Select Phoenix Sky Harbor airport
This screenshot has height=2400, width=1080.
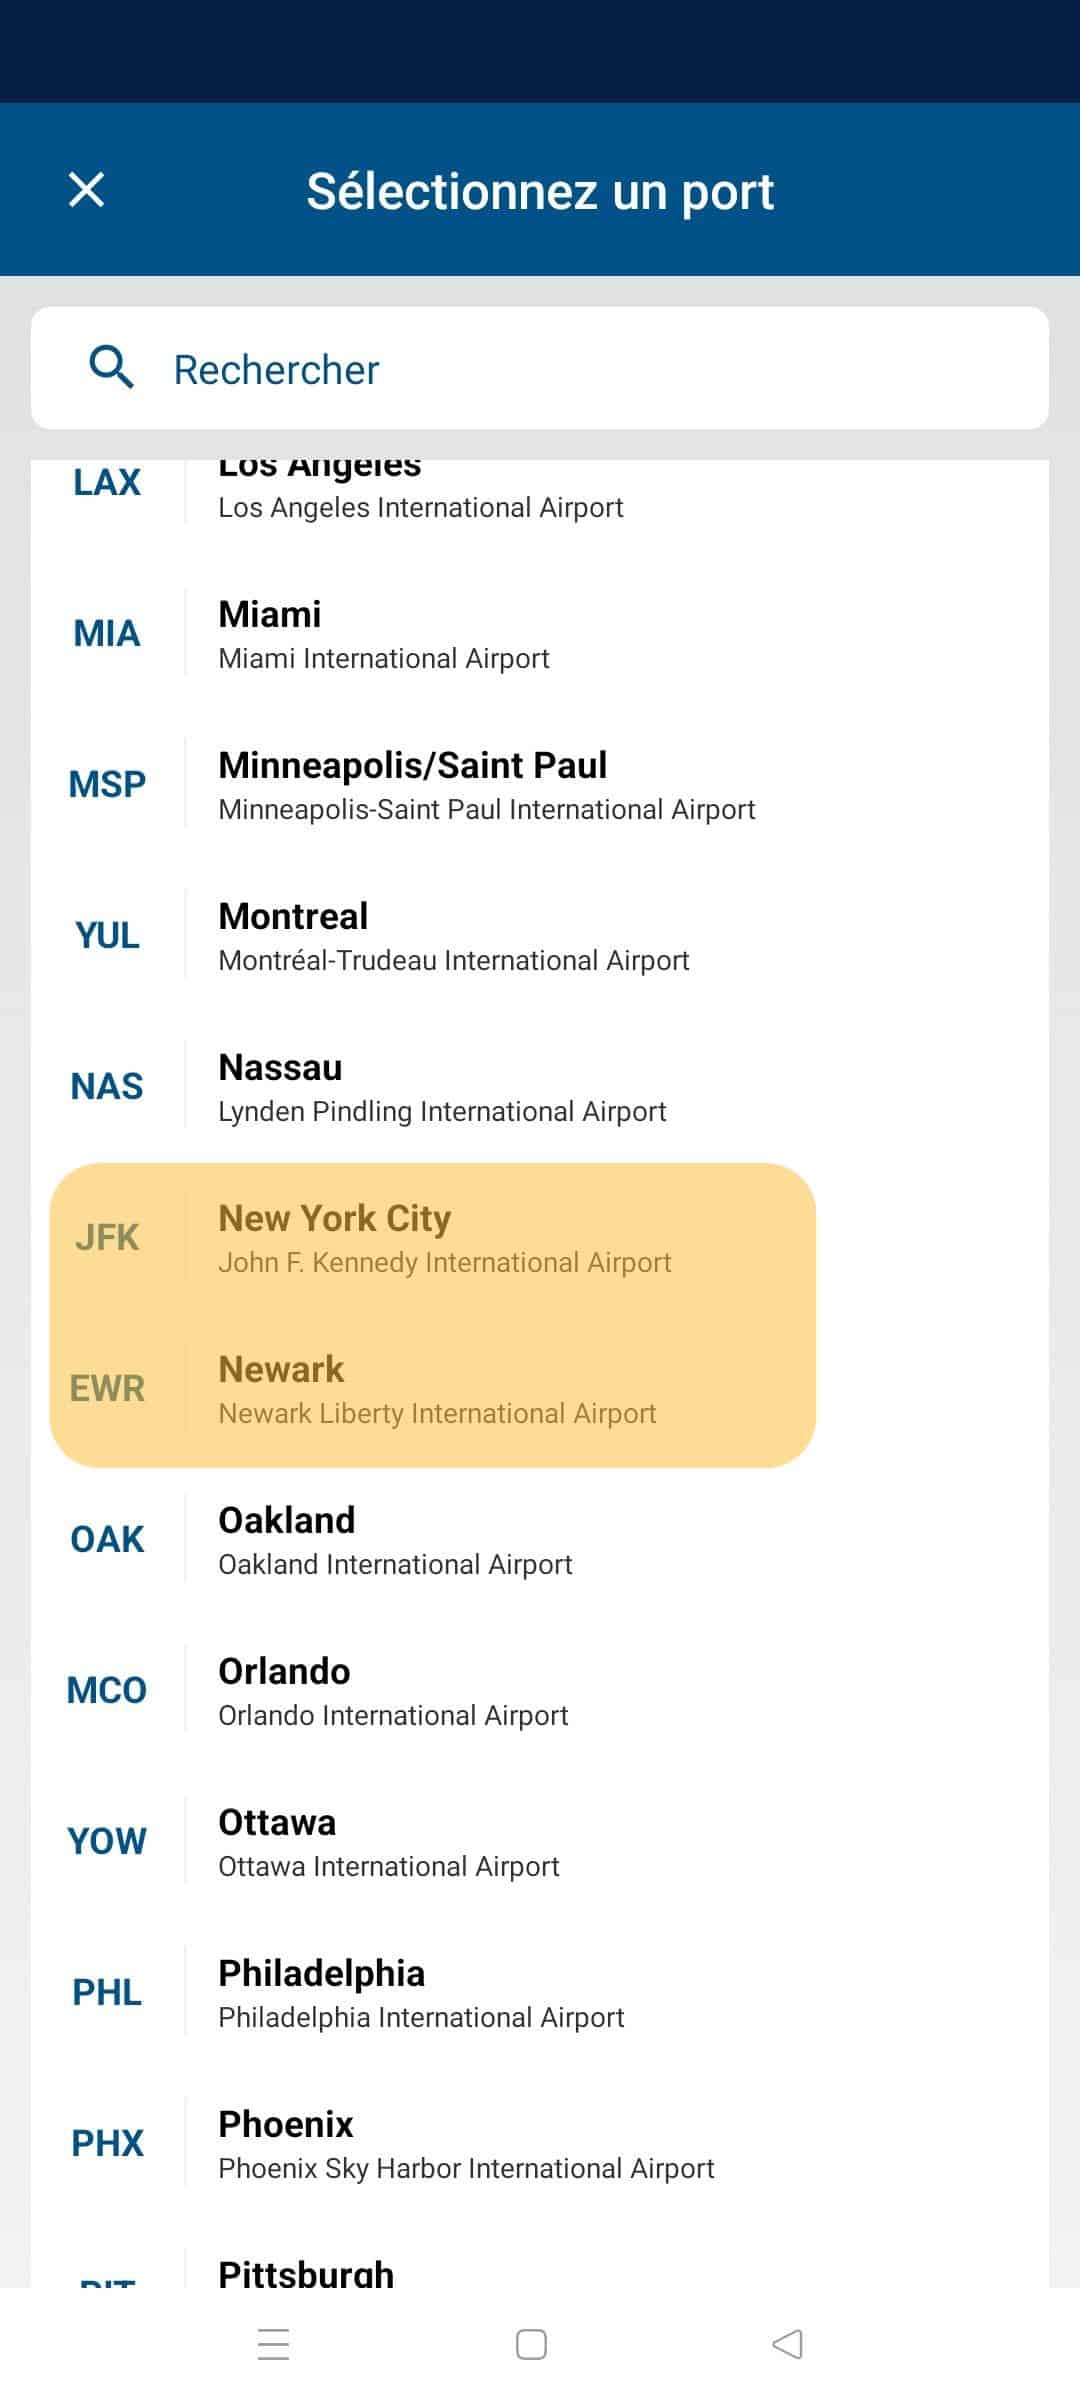click(x=540, y=2143)
